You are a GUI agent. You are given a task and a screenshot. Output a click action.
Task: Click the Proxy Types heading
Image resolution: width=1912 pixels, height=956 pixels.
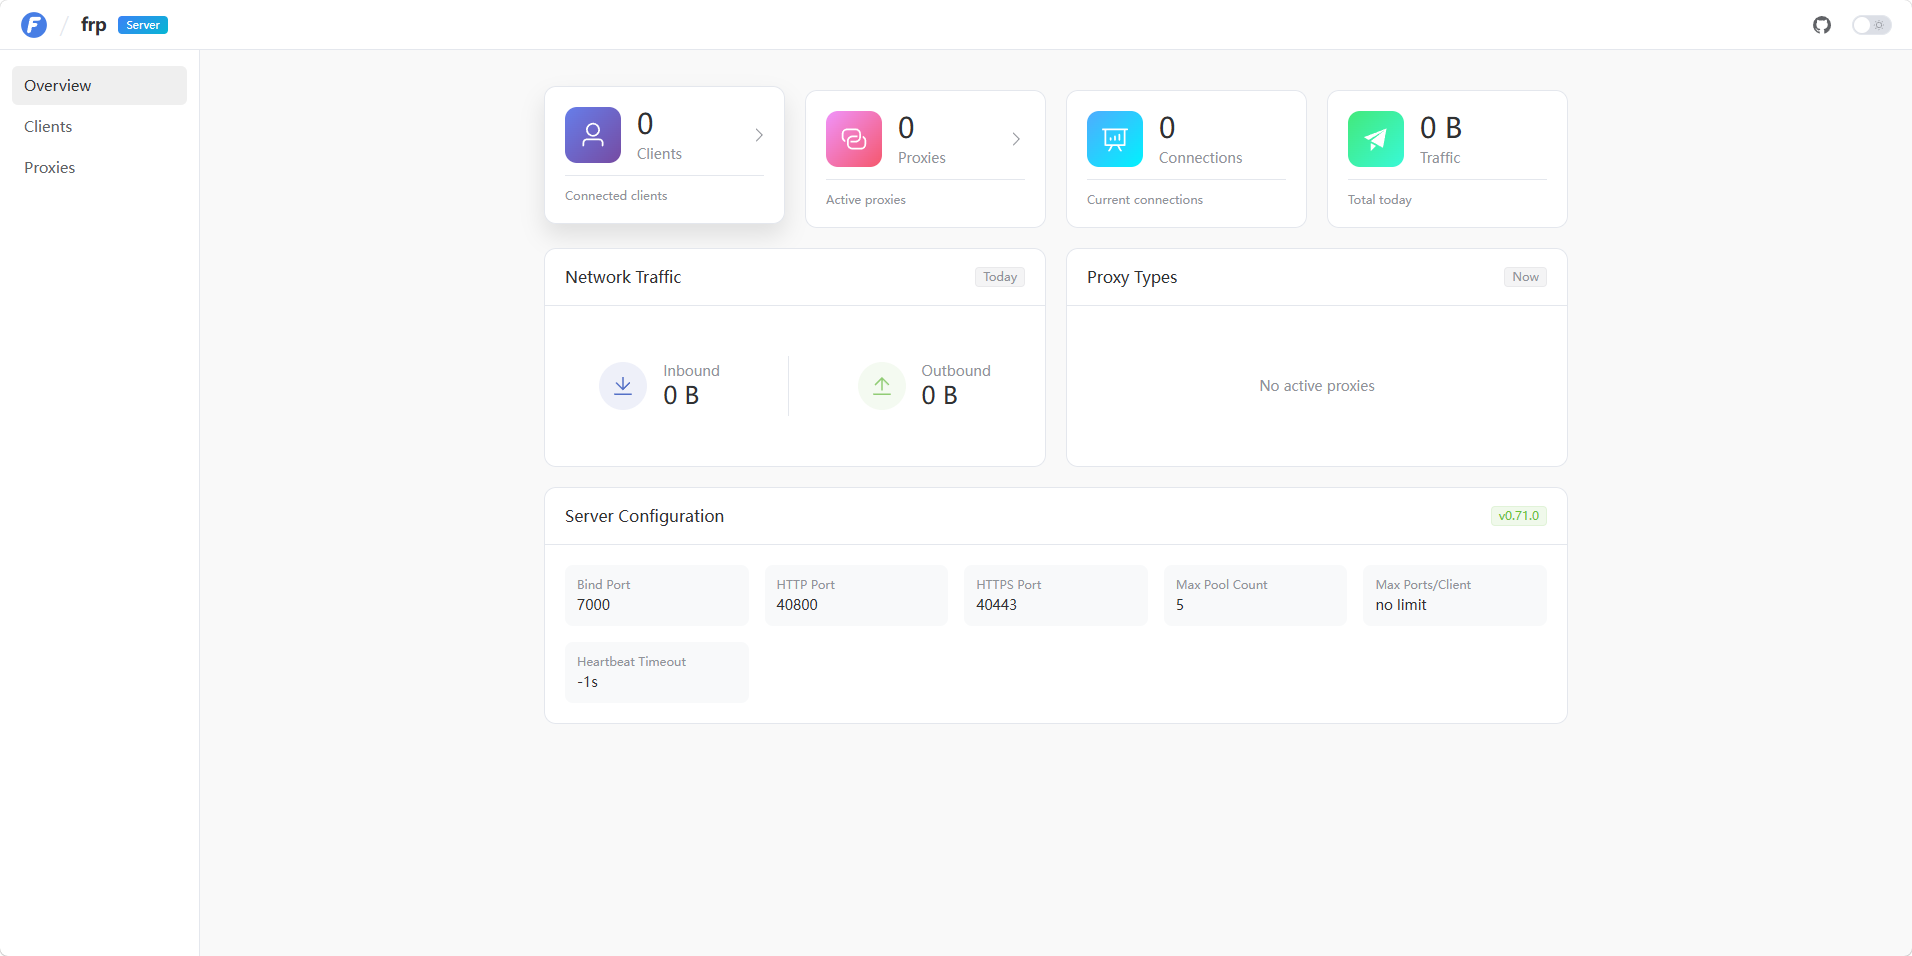pos(1132,277)
